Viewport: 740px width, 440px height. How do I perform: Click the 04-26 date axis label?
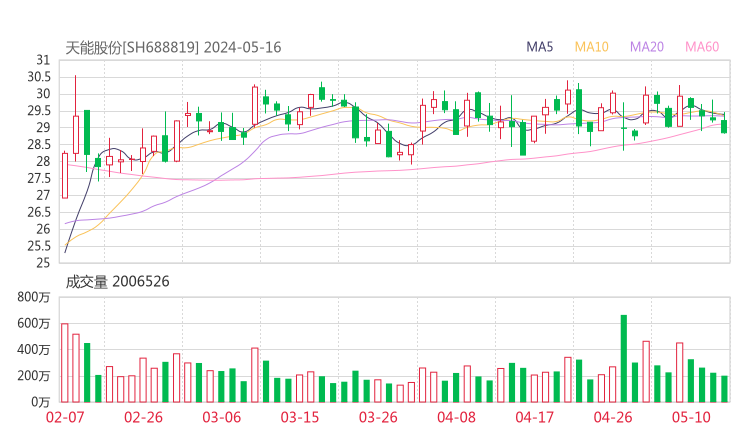click(x=613, y=417)
